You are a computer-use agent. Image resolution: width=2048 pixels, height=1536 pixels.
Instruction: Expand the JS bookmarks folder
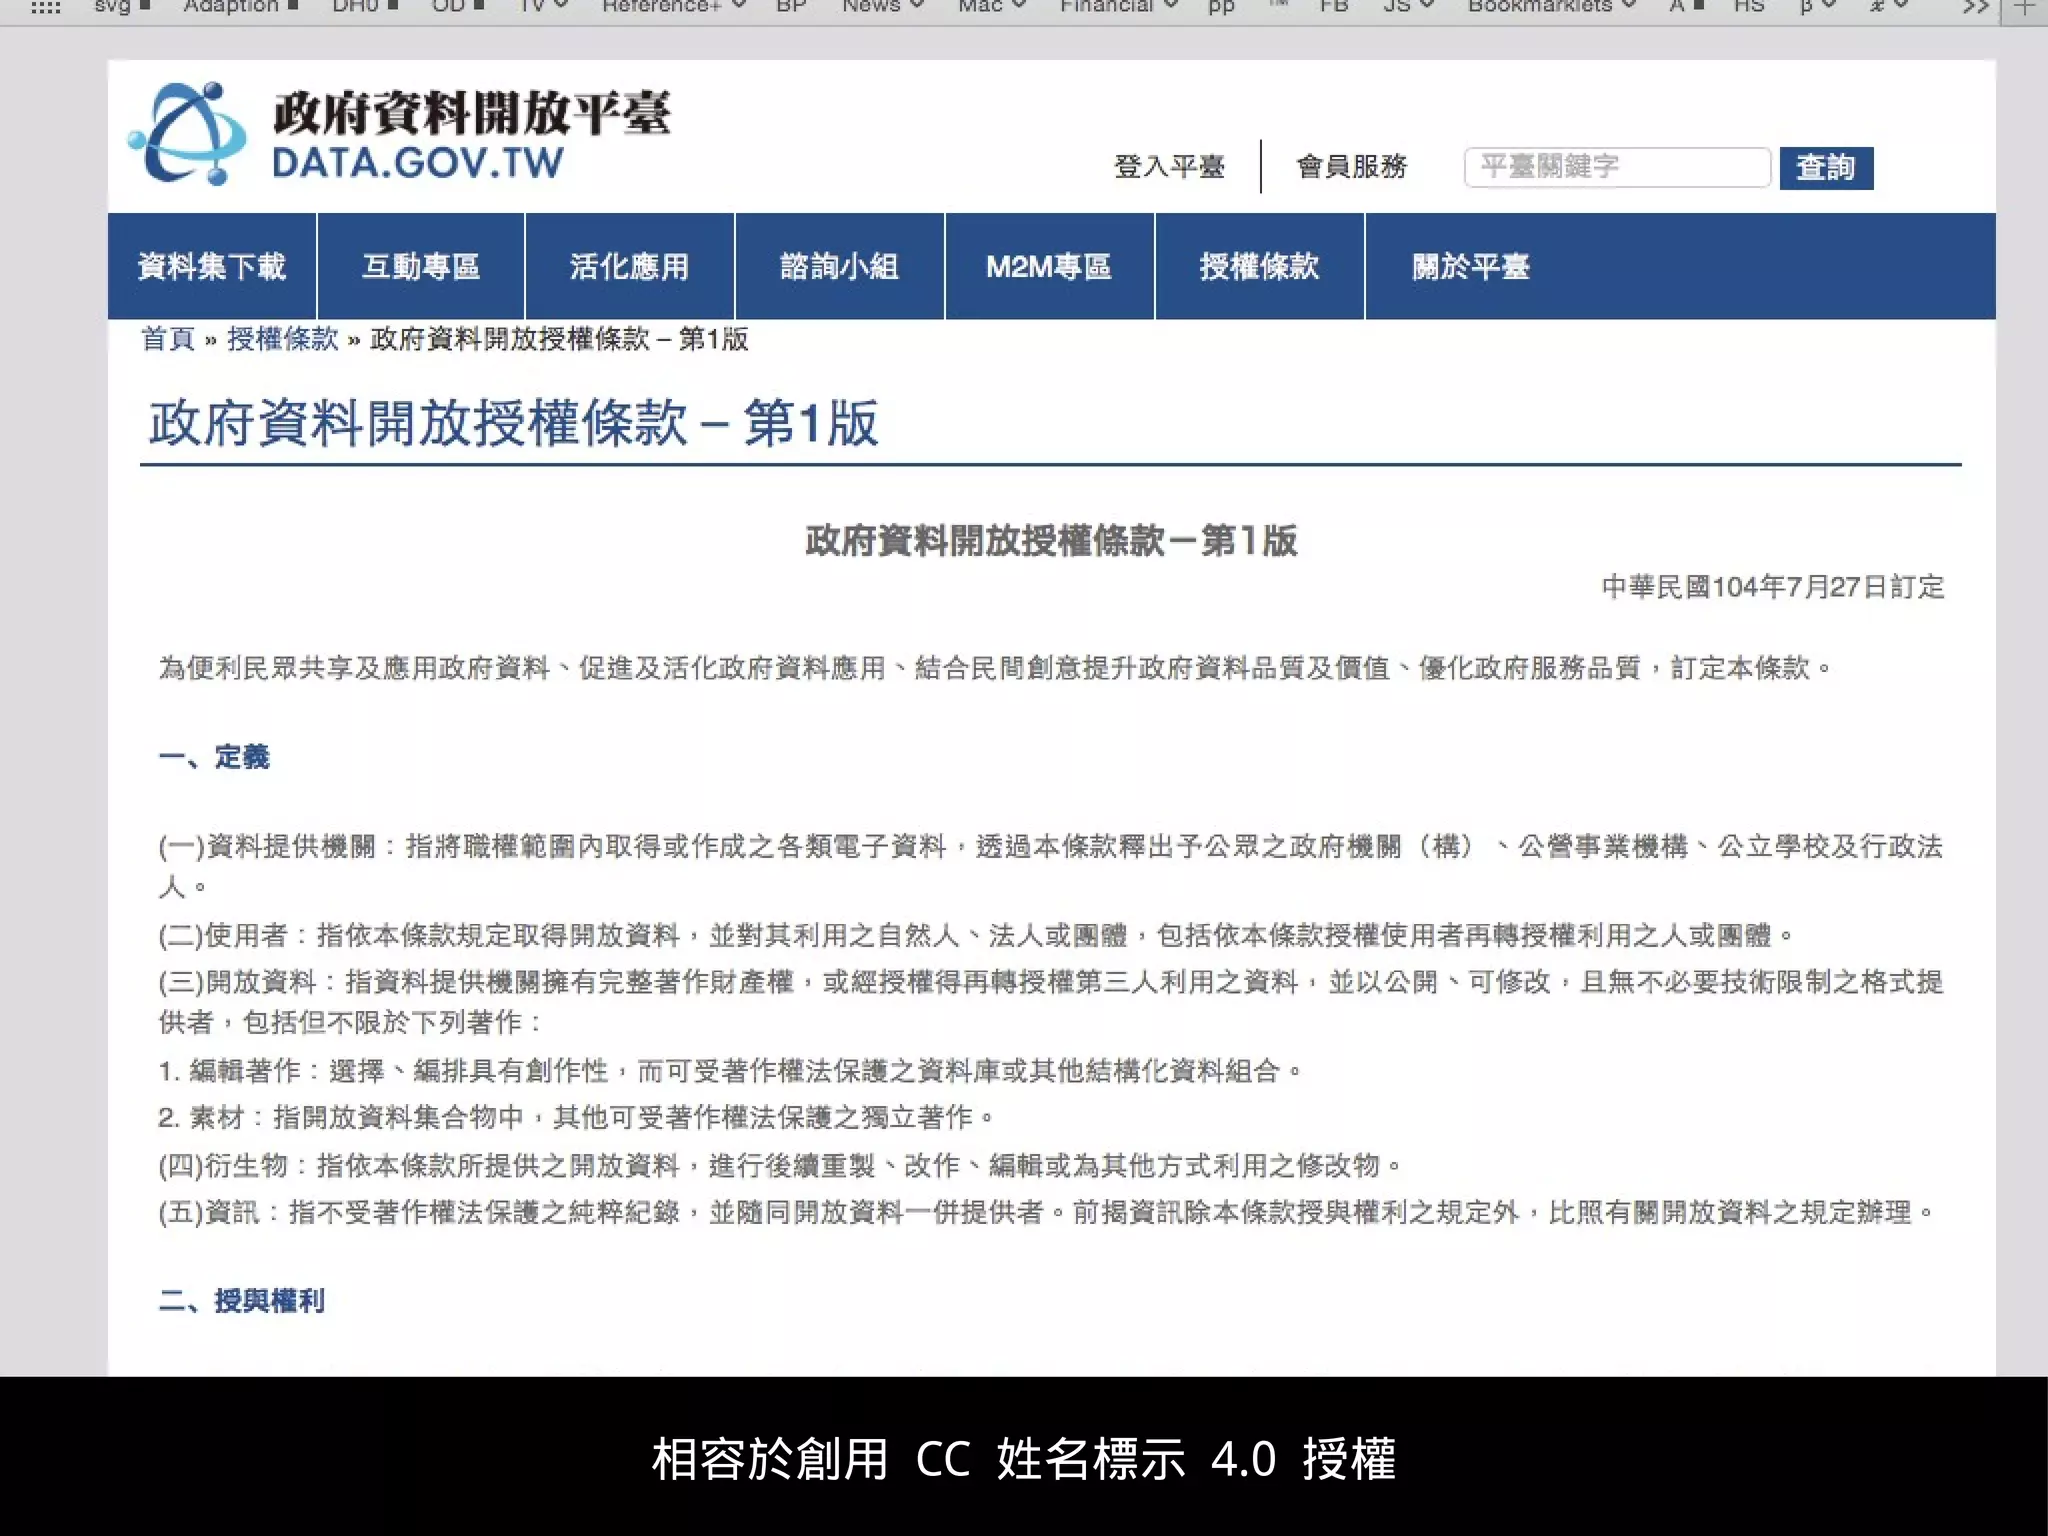[x=1408, y=6]
